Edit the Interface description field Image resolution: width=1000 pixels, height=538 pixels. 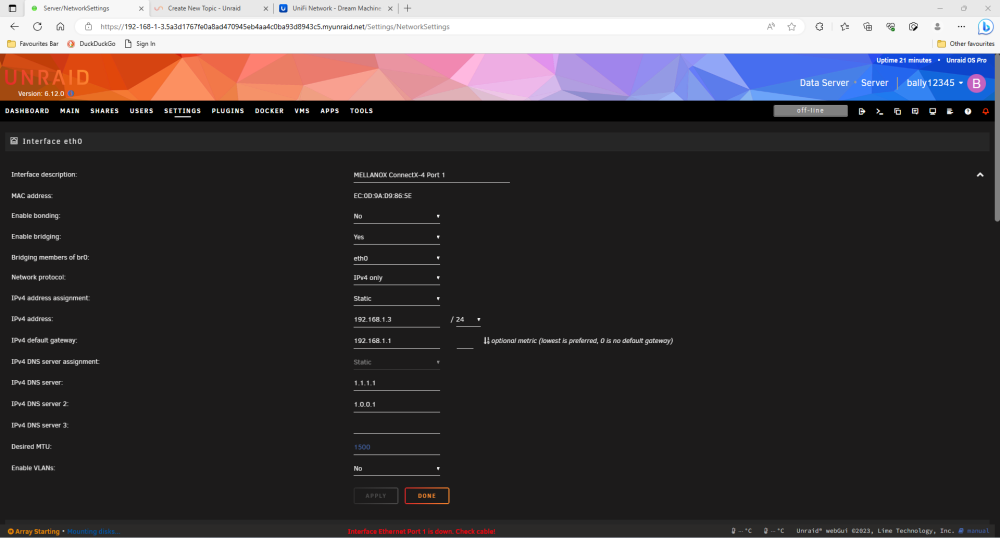[x=431, y=175]
